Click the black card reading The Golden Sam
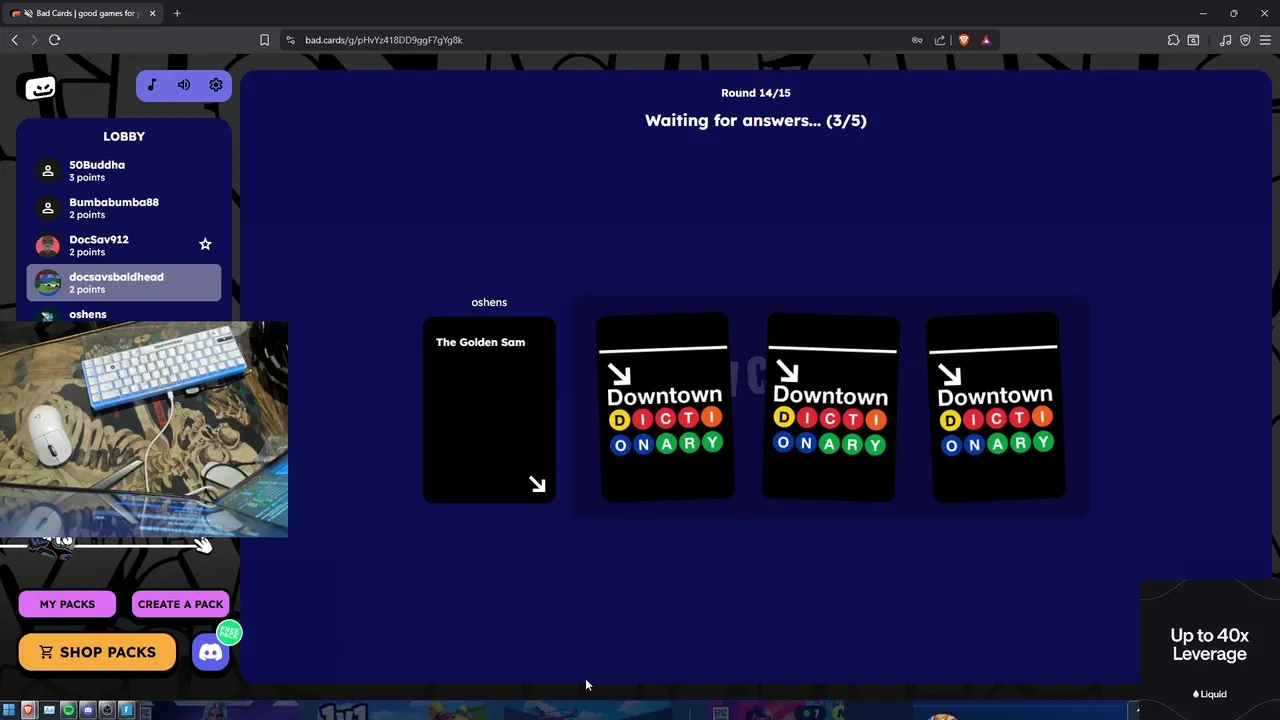The width and height of the screenshot is (1280, 720). (489, 410)
